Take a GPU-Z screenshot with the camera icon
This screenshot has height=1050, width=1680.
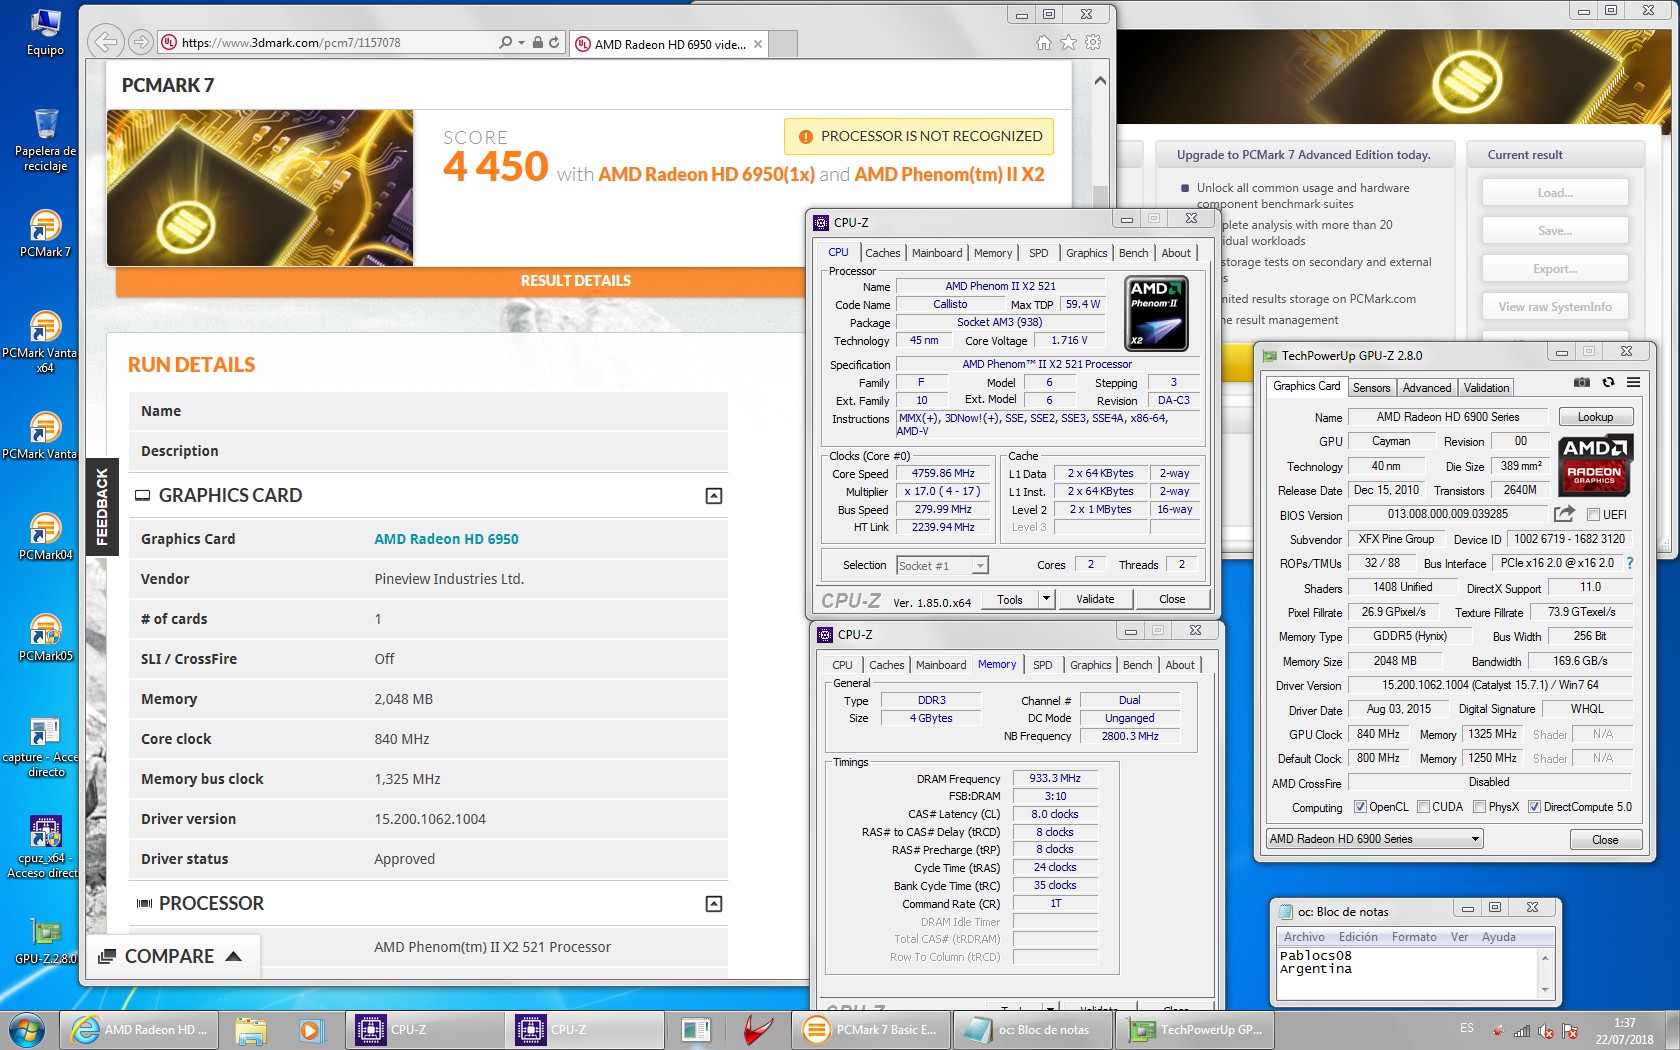click(1581, 382)
